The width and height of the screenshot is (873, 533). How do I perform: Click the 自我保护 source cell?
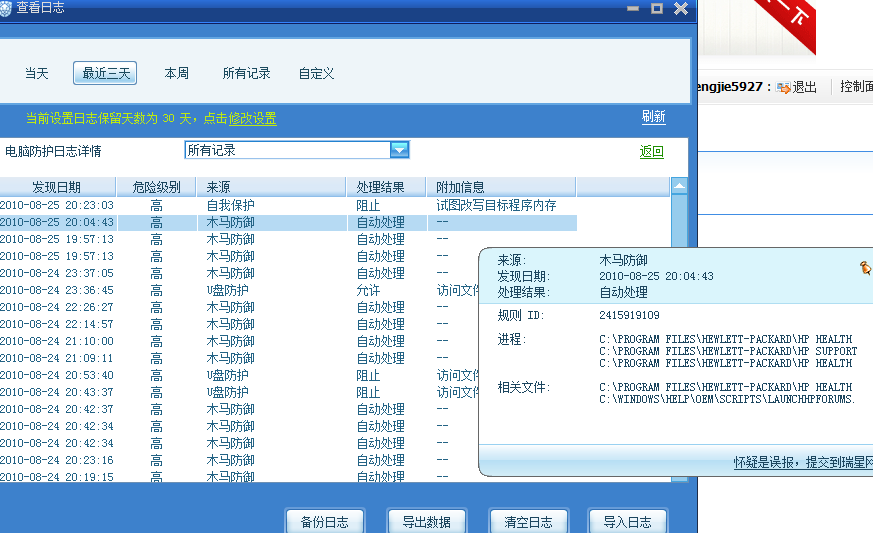pyautogui.click(x=230, y=205)
